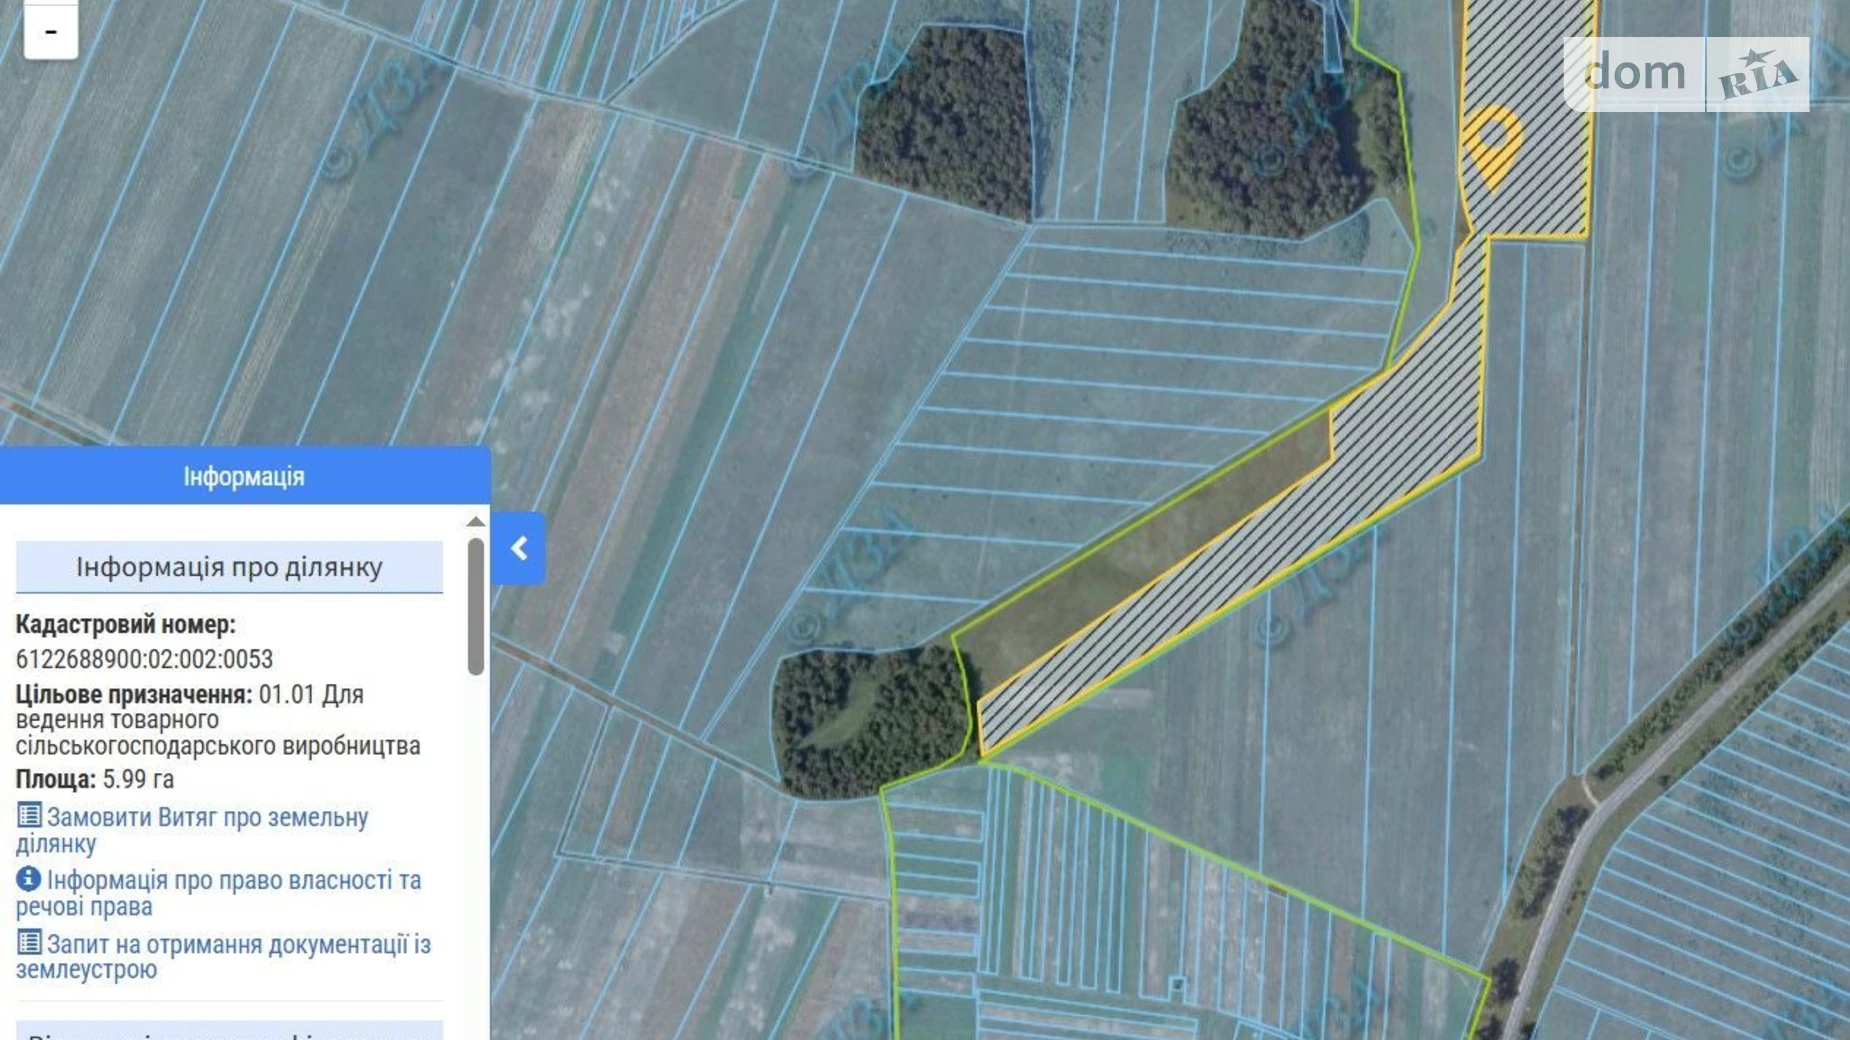Image resolution: width=1850 pixels, height=1040 pixels.
Task: Click the partially visible section header at panel bottom
Action: (229, 1032)
